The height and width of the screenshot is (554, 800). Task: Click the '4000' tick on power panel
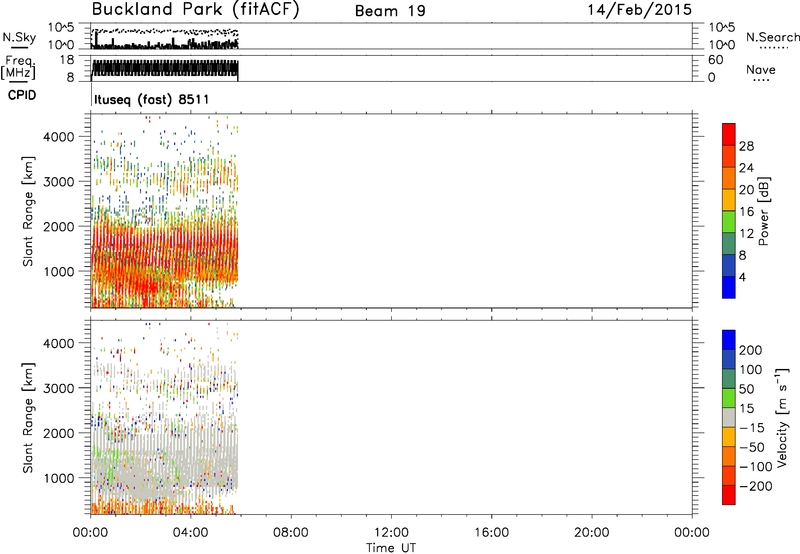58,137
